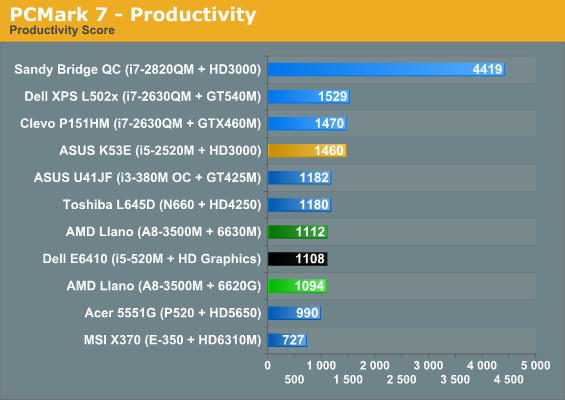
Task: Click the axis label "1 000"
Action: click(321, 365)
